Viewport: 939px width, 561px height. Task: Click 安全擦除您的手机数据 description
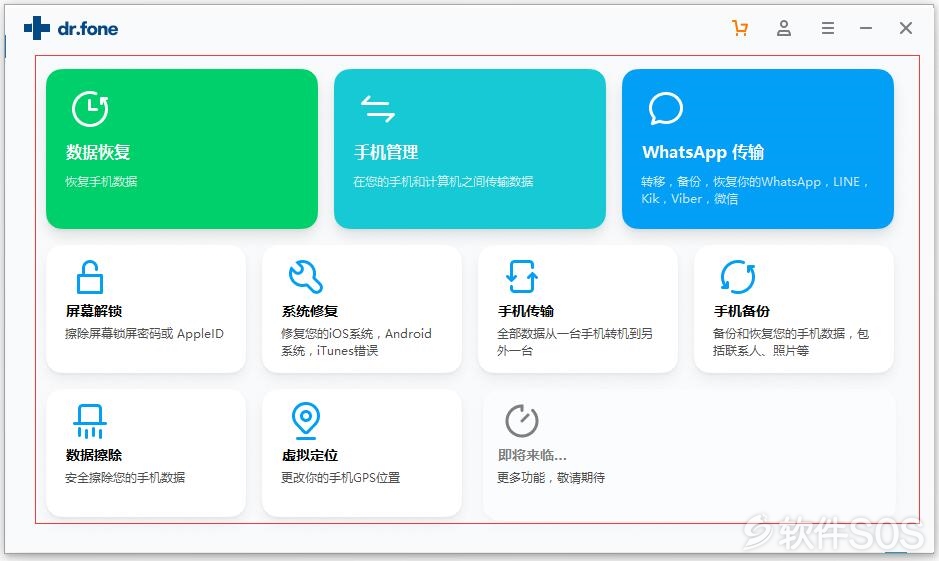pos(125,478)
